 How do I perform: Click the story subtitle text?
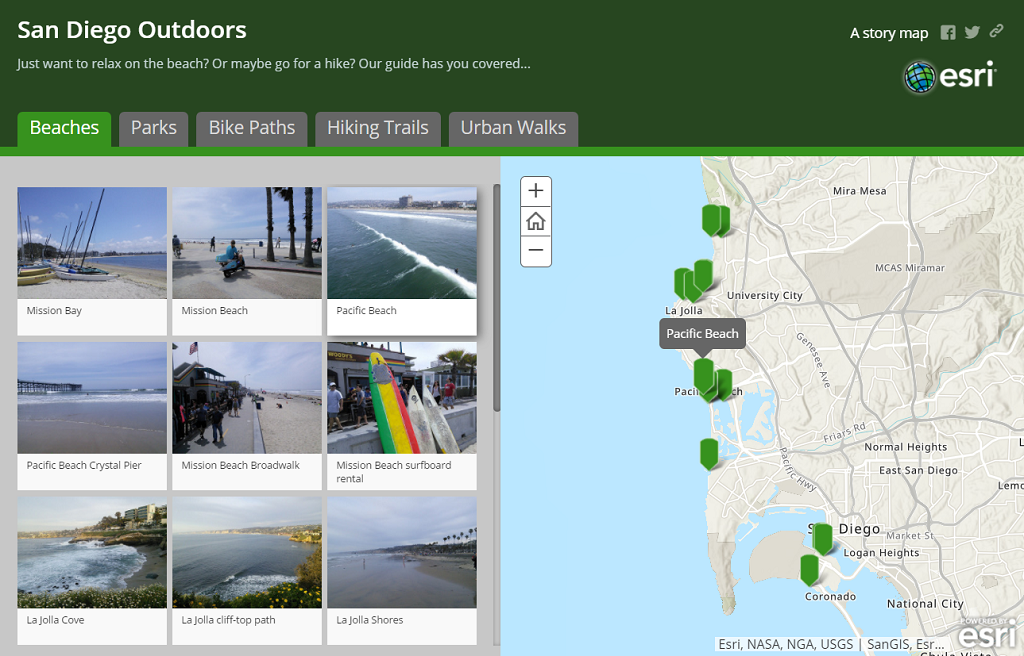click(274, 64)
